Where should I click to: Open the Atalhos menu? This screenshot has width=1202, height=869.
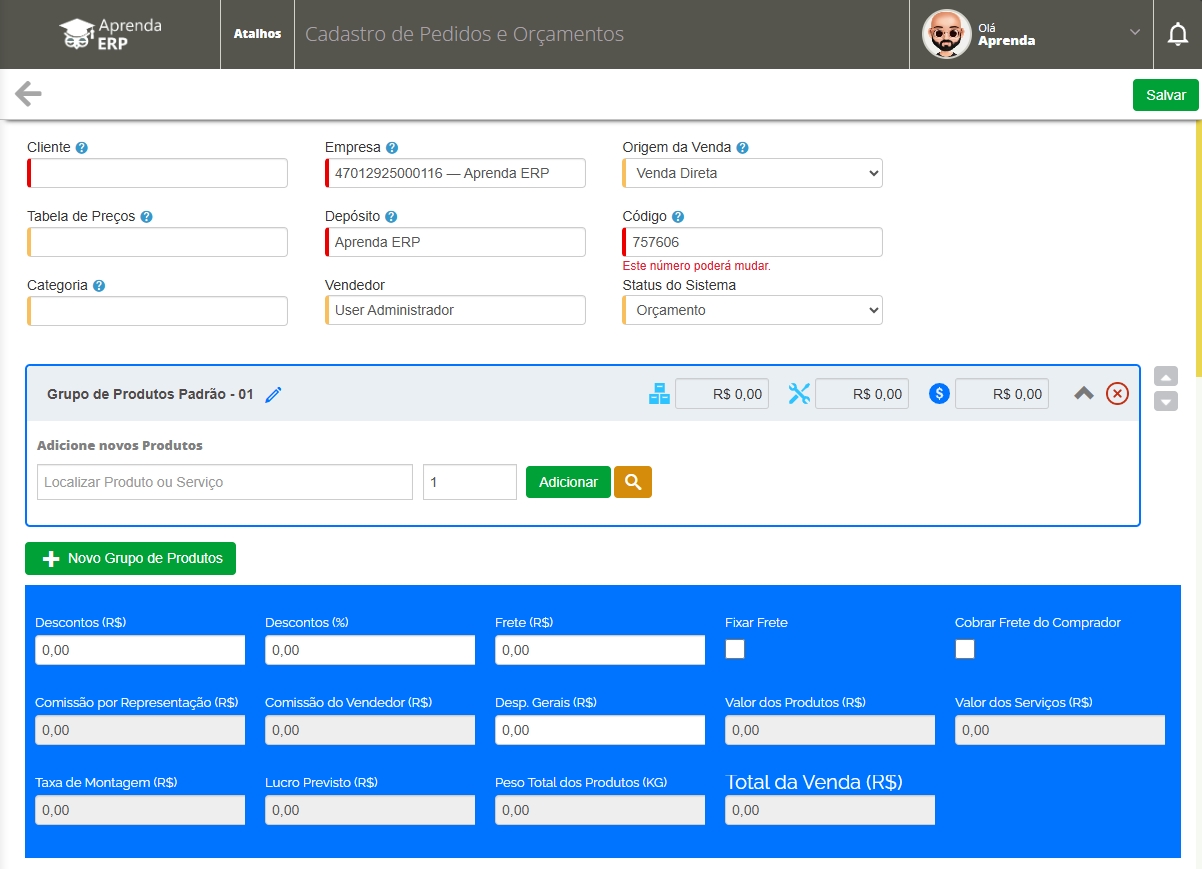pos(257,34)
